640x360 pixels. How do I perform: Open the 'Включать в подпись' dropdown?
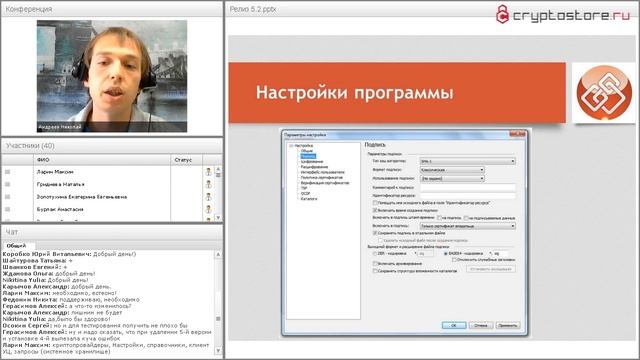click(x=467, y=226)
